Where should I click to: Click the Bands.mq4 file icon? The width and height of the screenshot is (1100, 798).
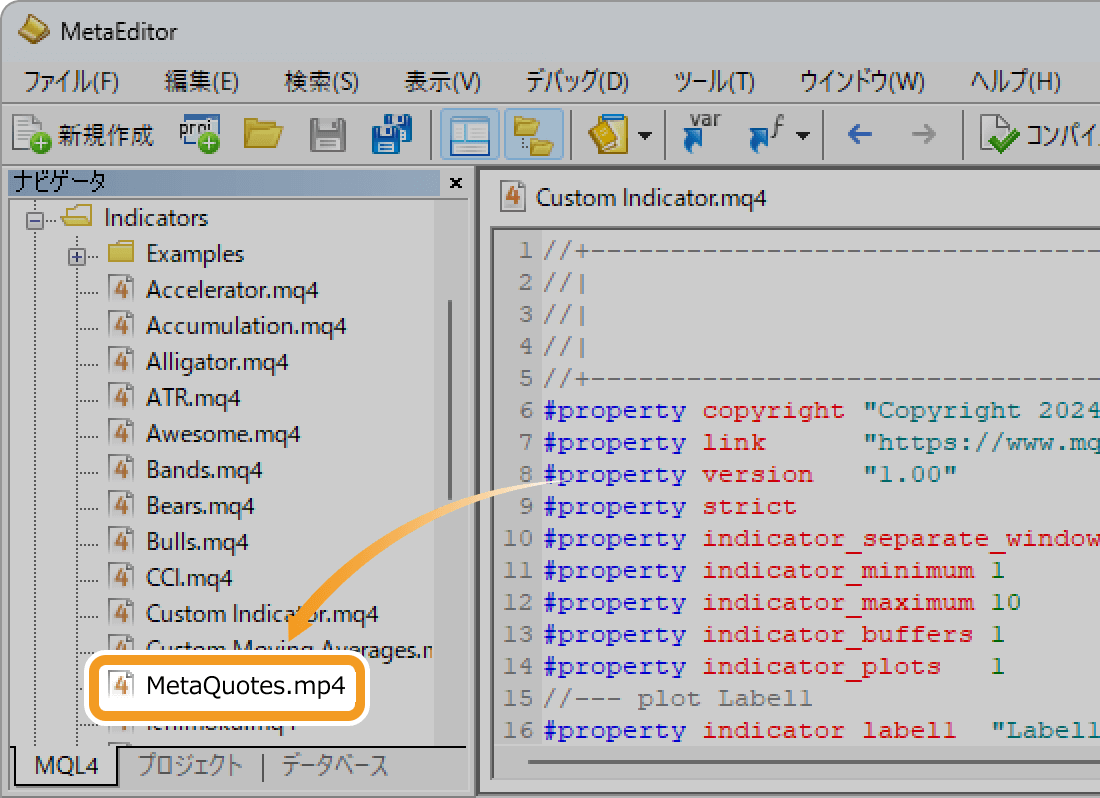(121, 469)
